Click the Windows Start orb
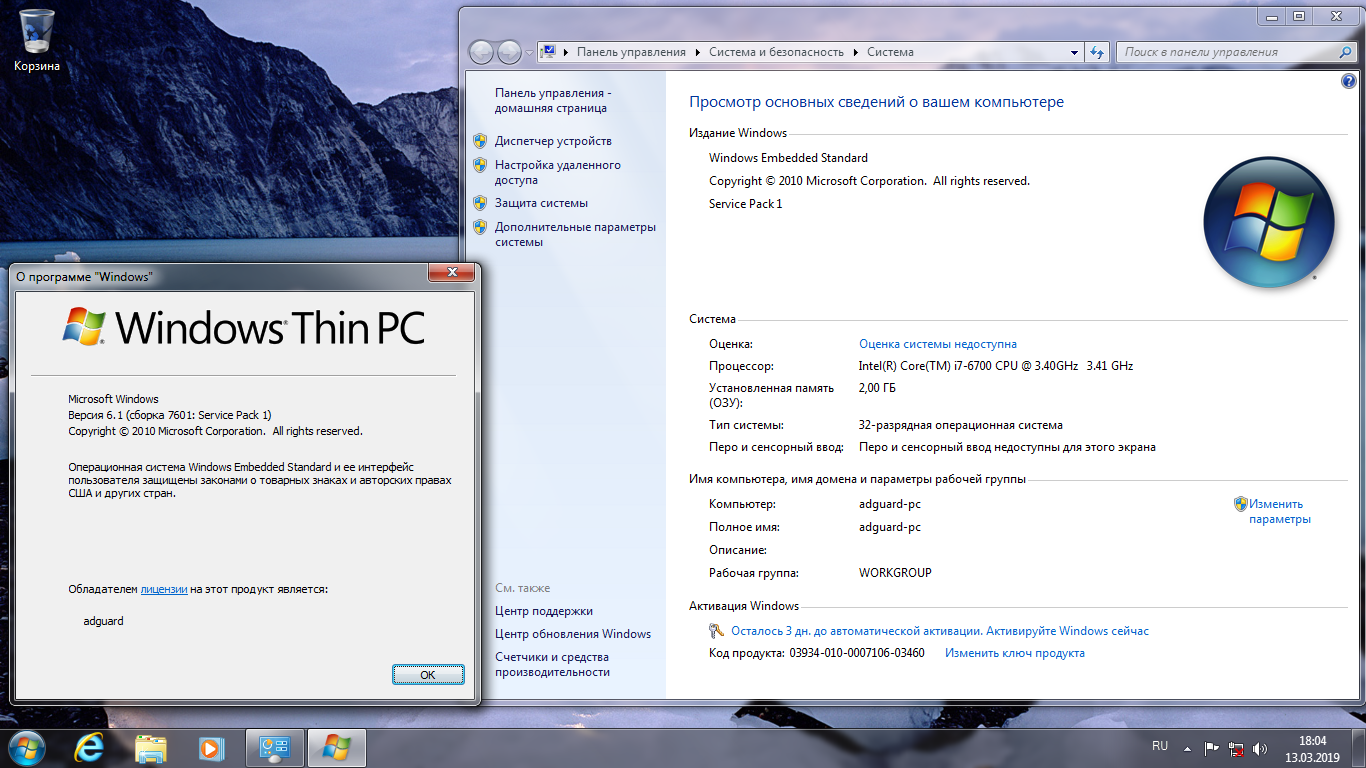Image resolution: width=1366 pixels, height=768 pixels. click(x=26, y=747)
